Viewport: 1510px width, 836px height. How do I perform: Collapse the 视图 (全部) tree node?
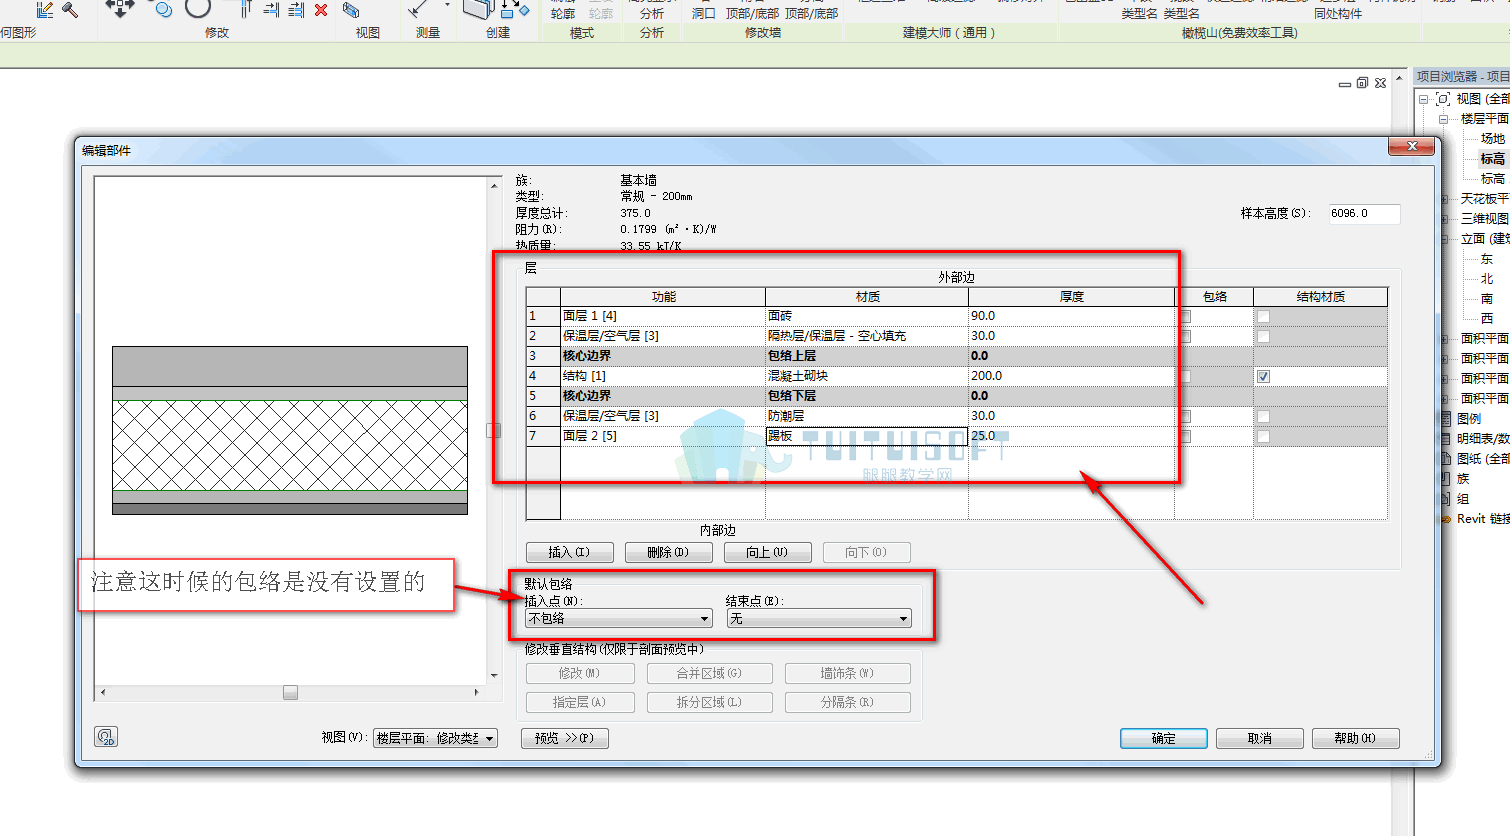1424,99
